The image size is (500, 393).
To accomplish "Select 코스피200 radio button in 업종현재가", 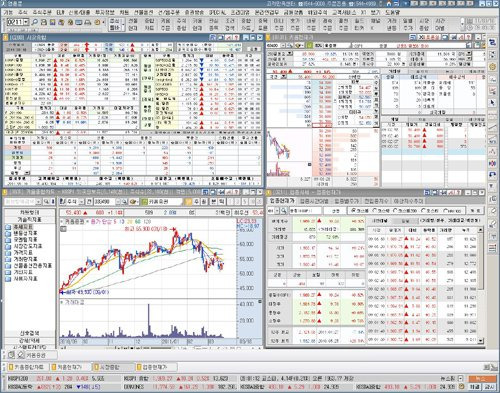I will click(396, 211).
